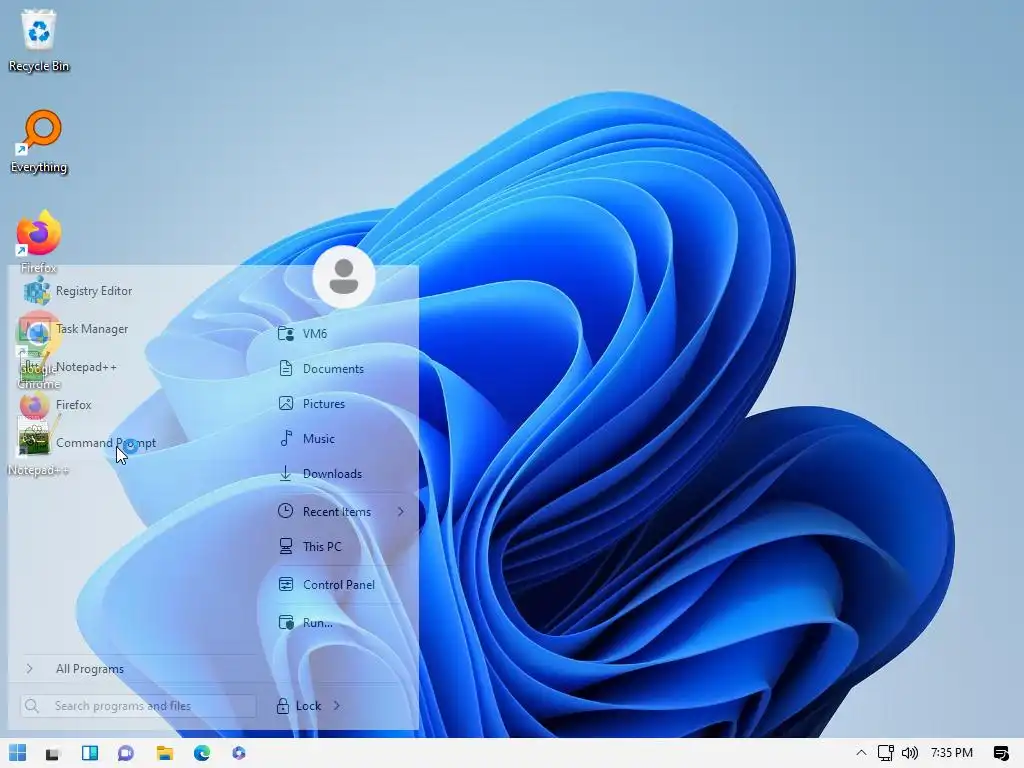Open the Widgets panel on taskbar
The width and height of the screenshot is (1024, 768).
pos(90,753)
